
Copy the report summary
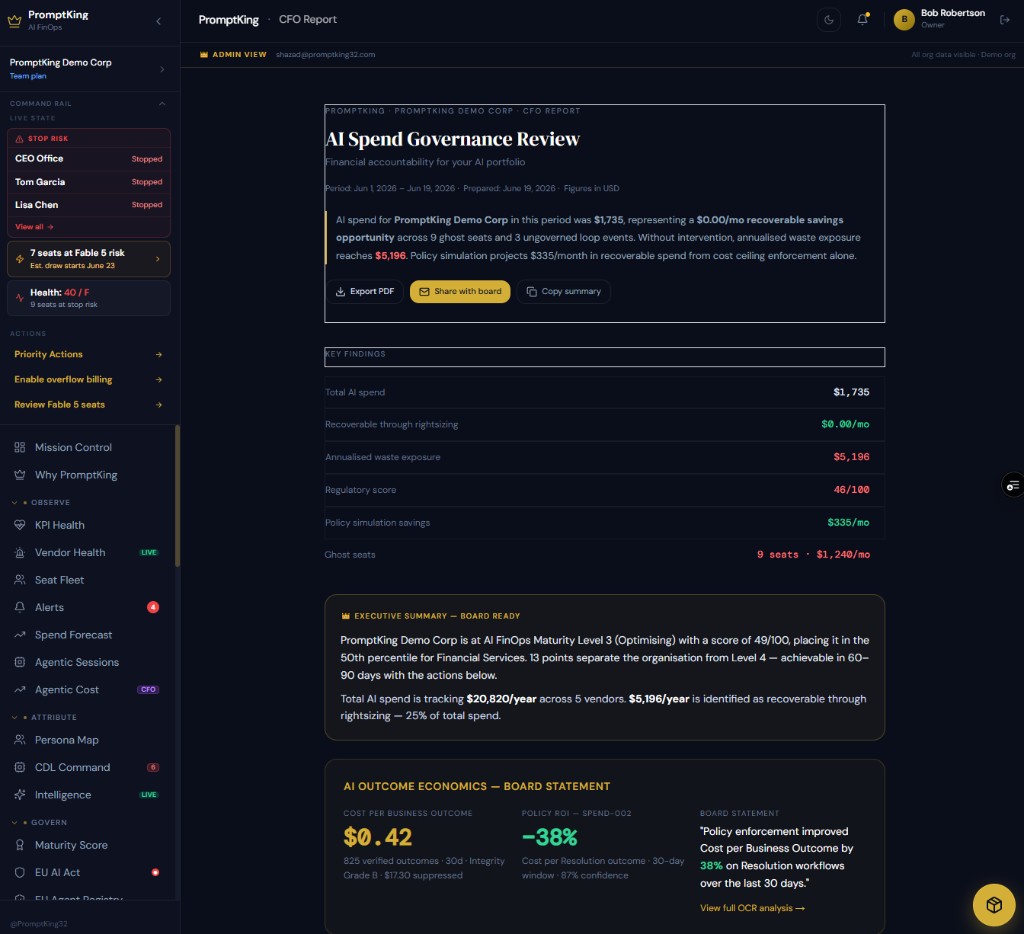coord(564,291)
